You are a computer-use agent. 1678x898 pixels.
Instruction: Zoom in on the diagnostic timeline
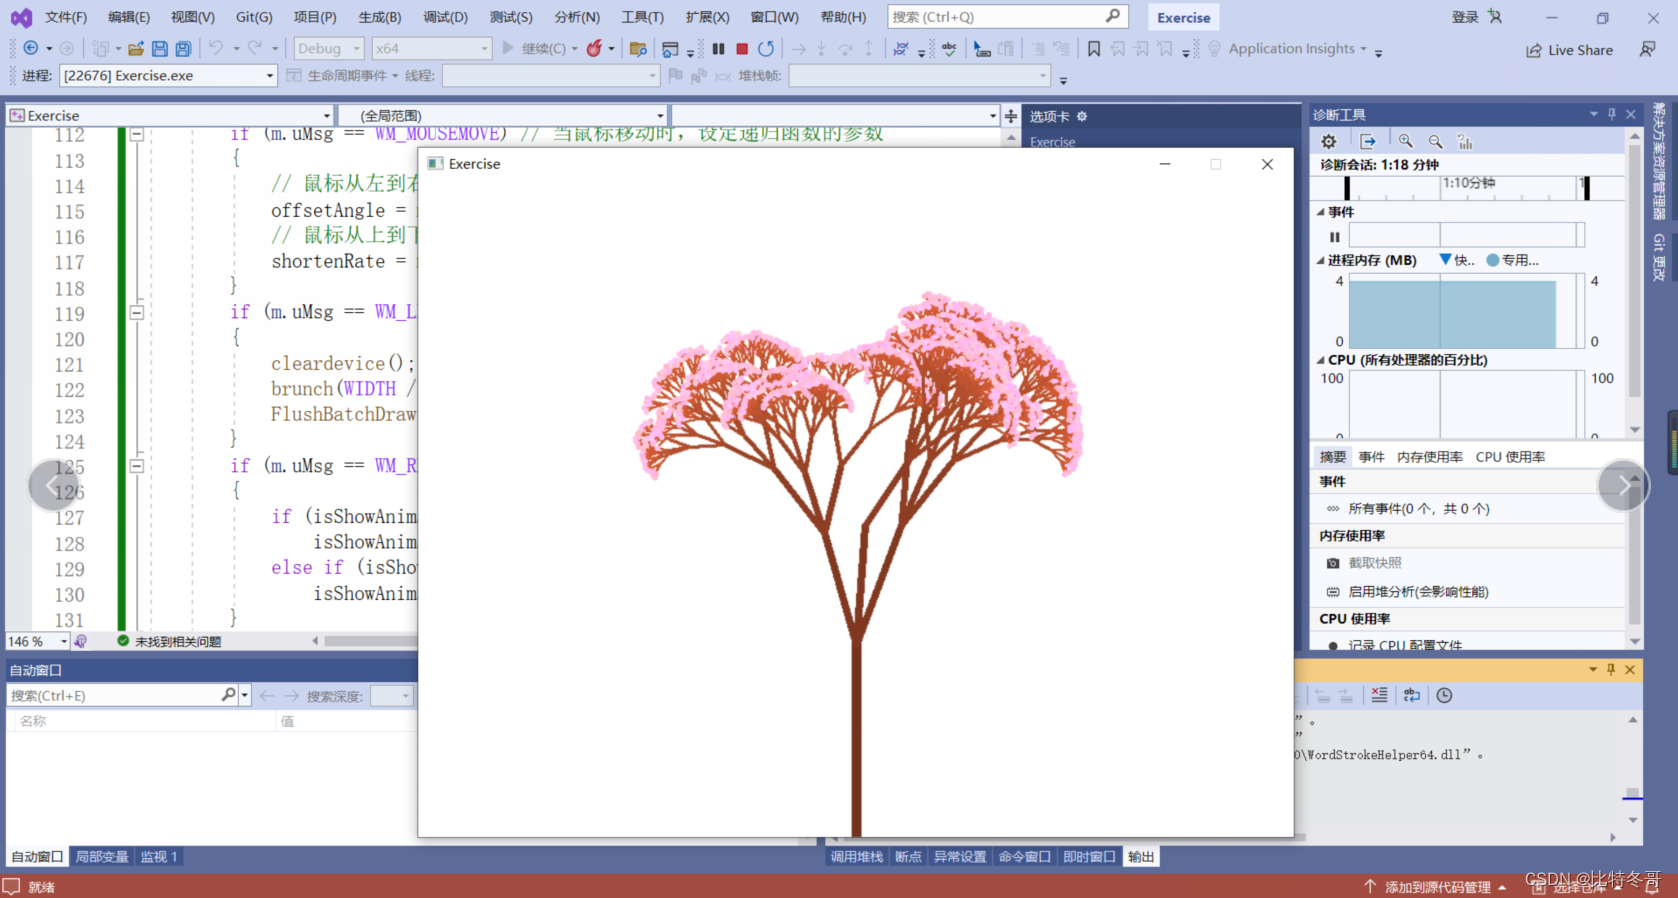pos(1406,142)
